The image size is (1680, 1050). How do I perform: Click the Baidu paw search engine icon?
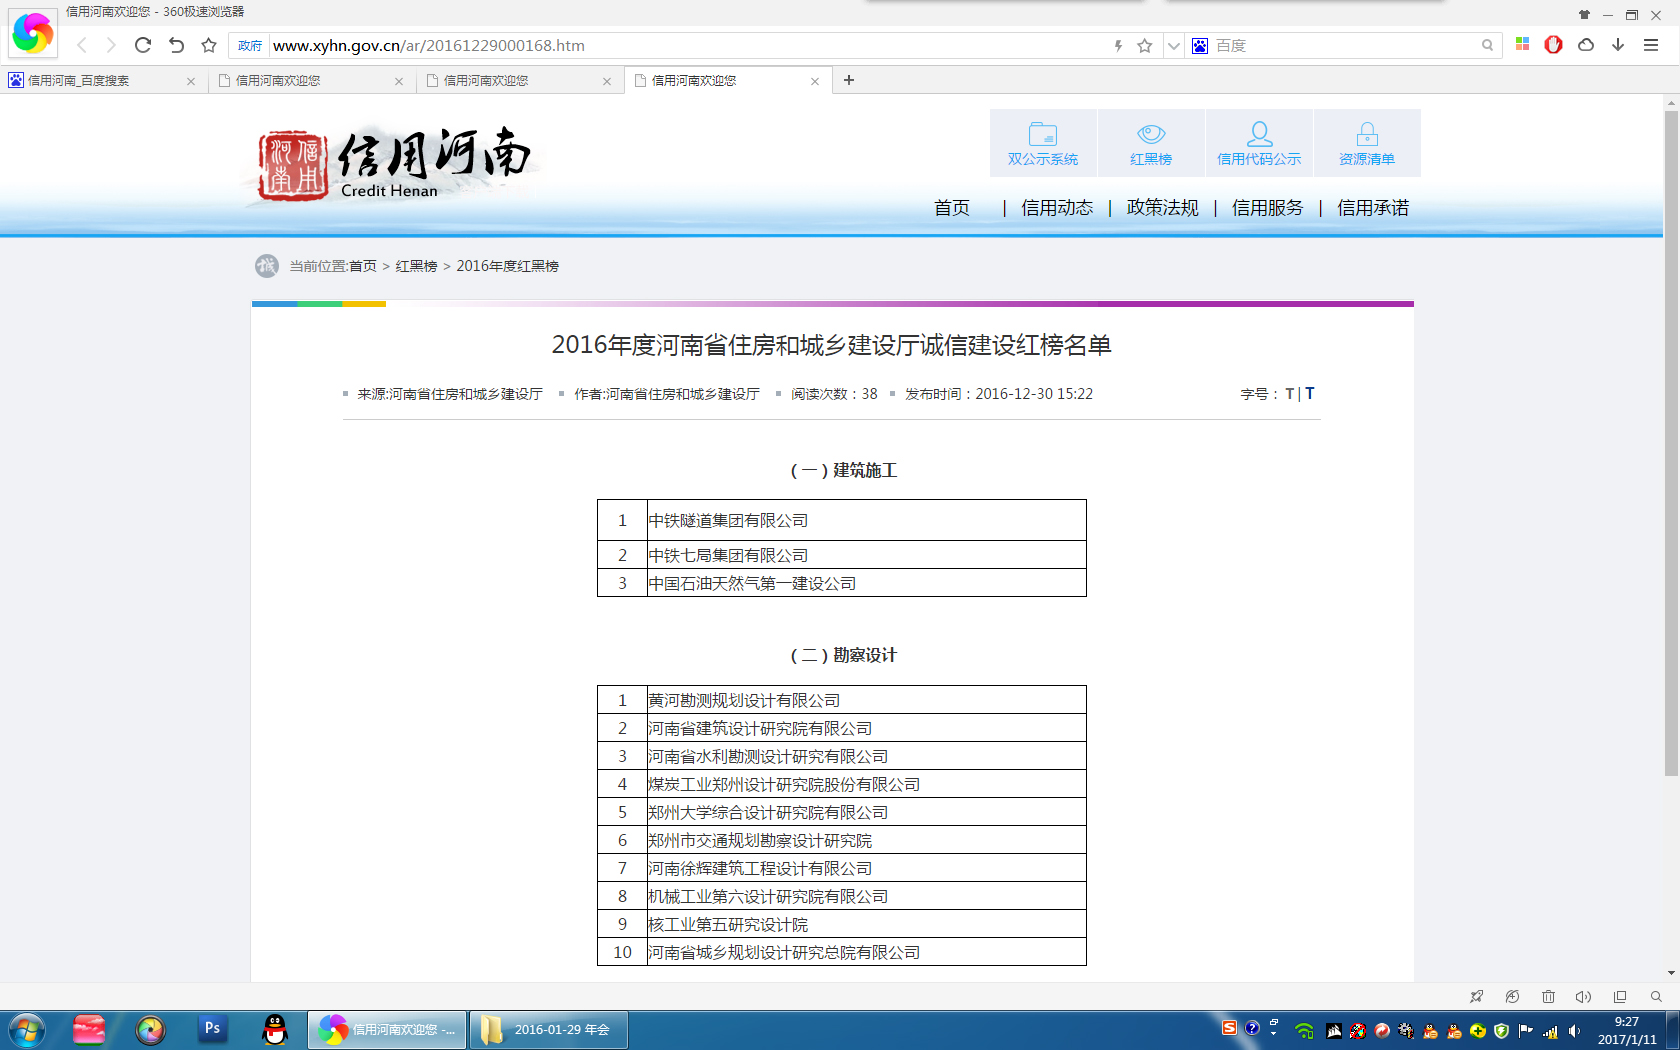pyautogui.click(x=1200, y=46)
